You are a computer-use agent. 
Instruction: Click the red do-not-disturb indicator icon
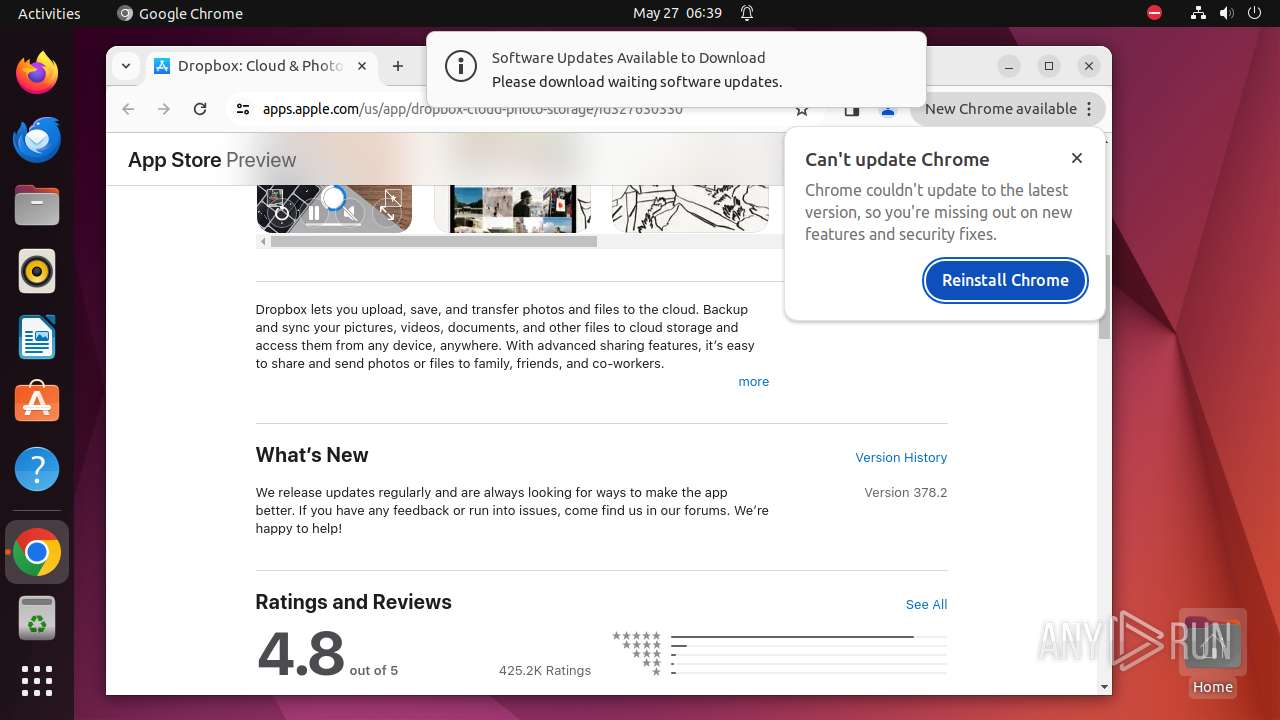click(1155, 13)
